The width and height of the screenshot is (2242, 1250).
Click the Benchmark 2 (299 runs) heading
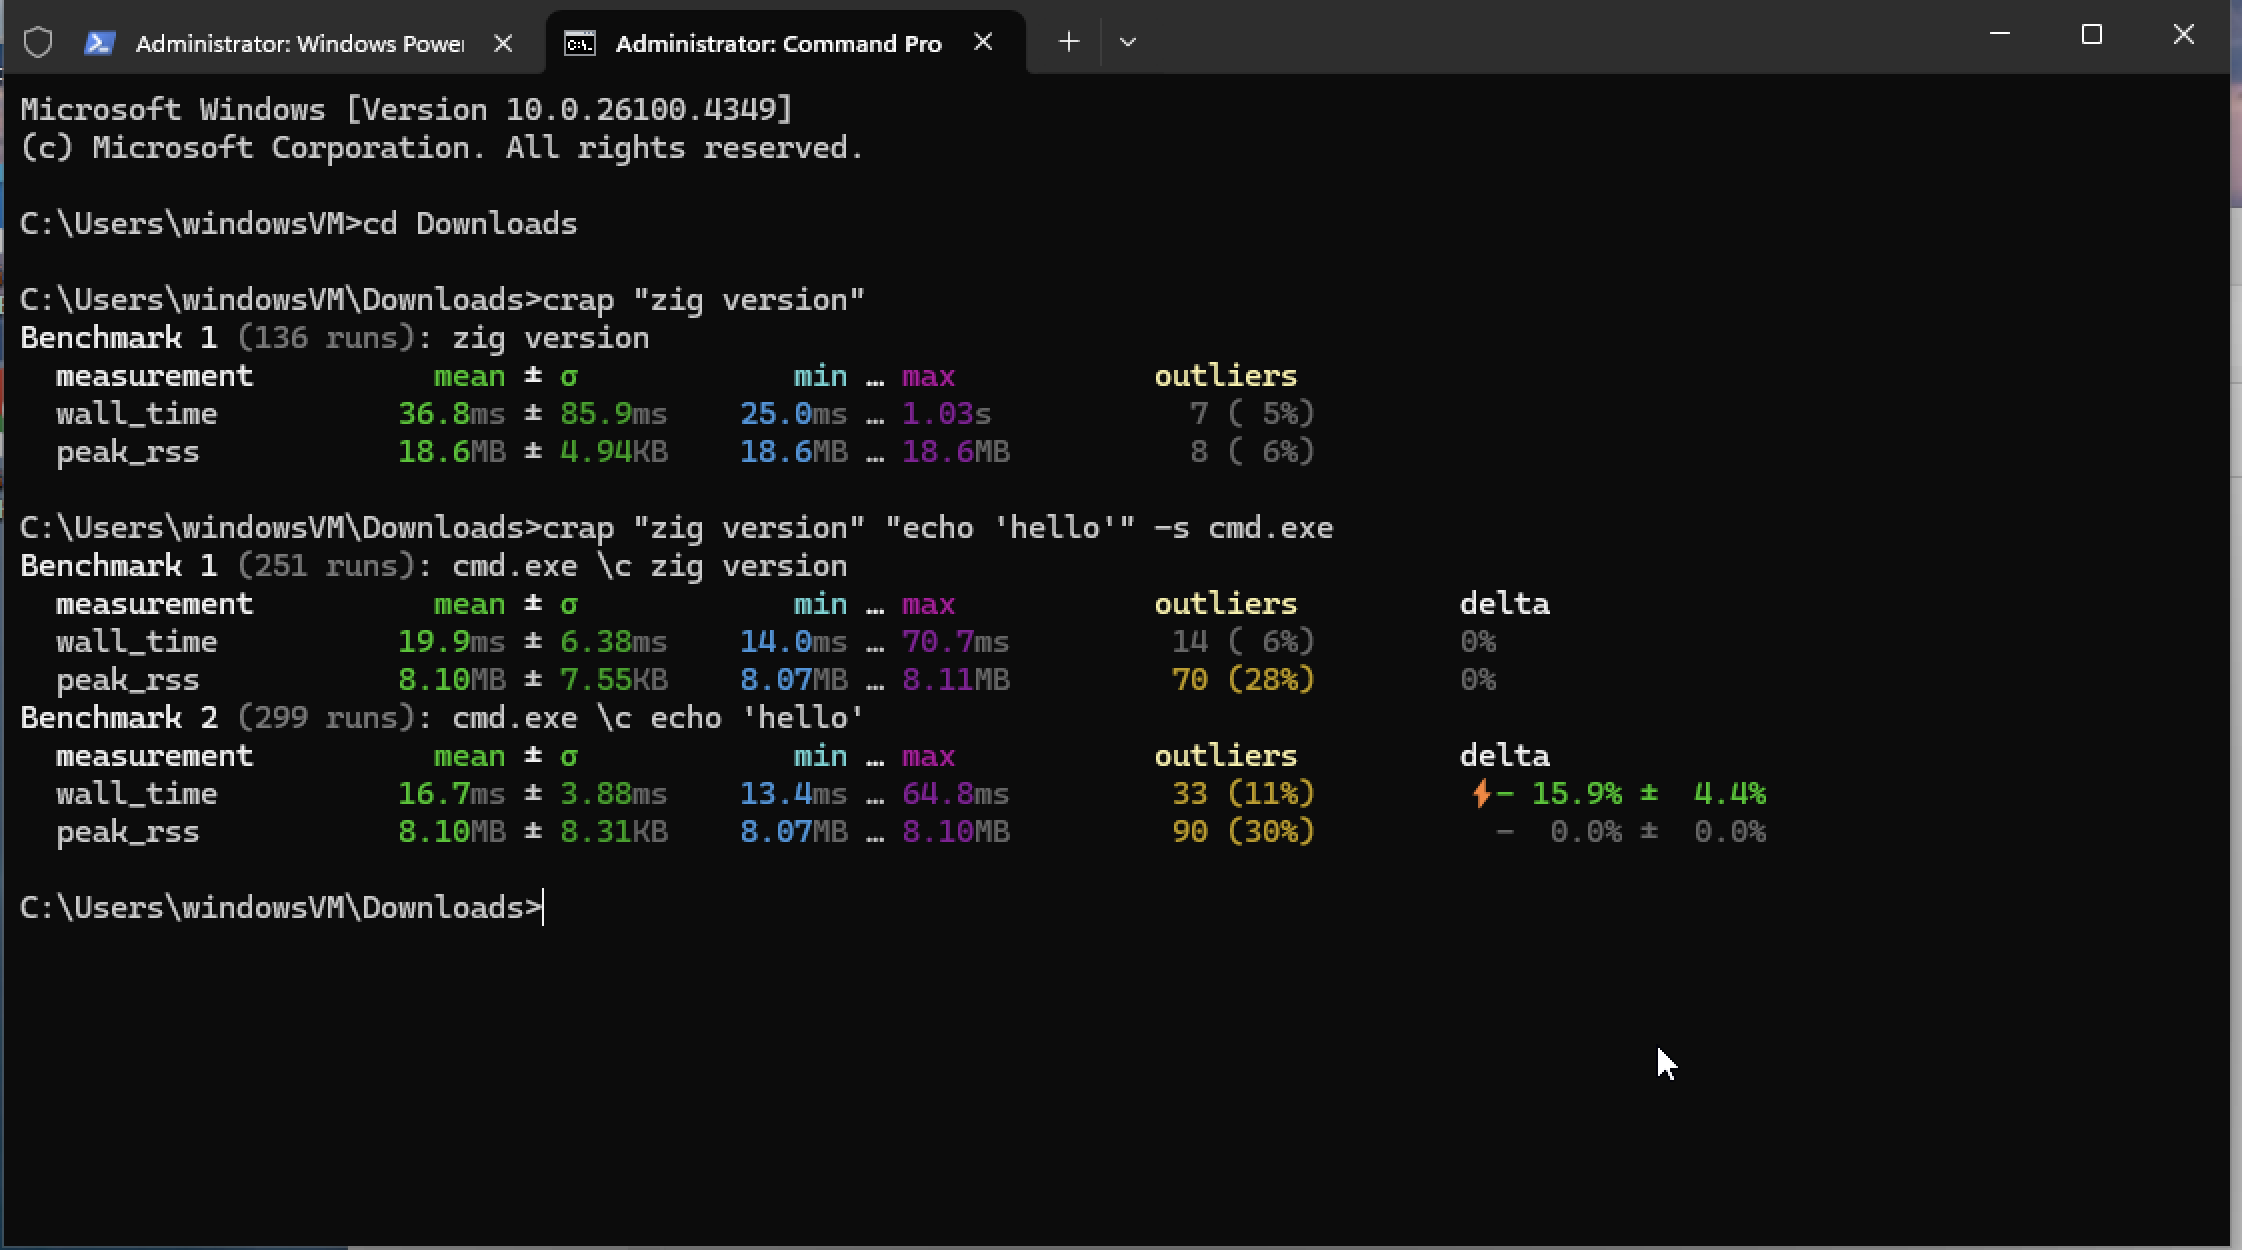click(216, 718)
